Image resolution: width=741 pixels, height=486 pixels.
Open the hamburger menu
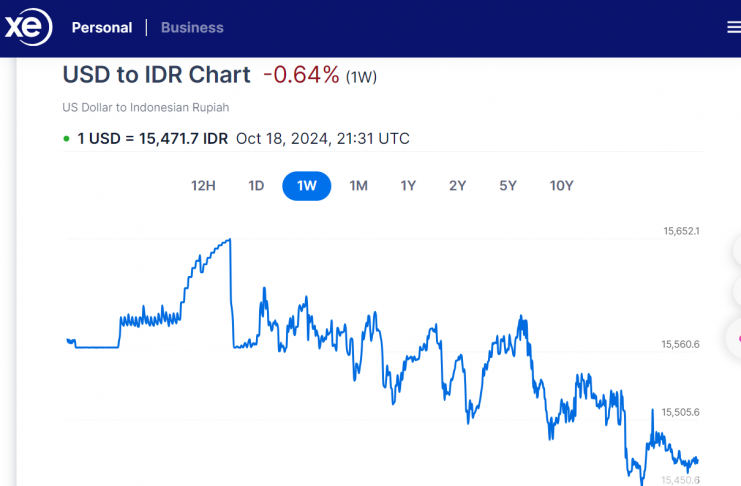click(x=733, y=28)
